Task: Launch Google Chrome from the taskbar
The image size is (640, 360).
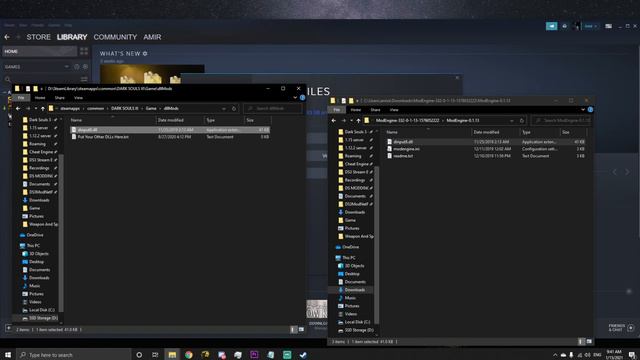Action: coord(189,355)
